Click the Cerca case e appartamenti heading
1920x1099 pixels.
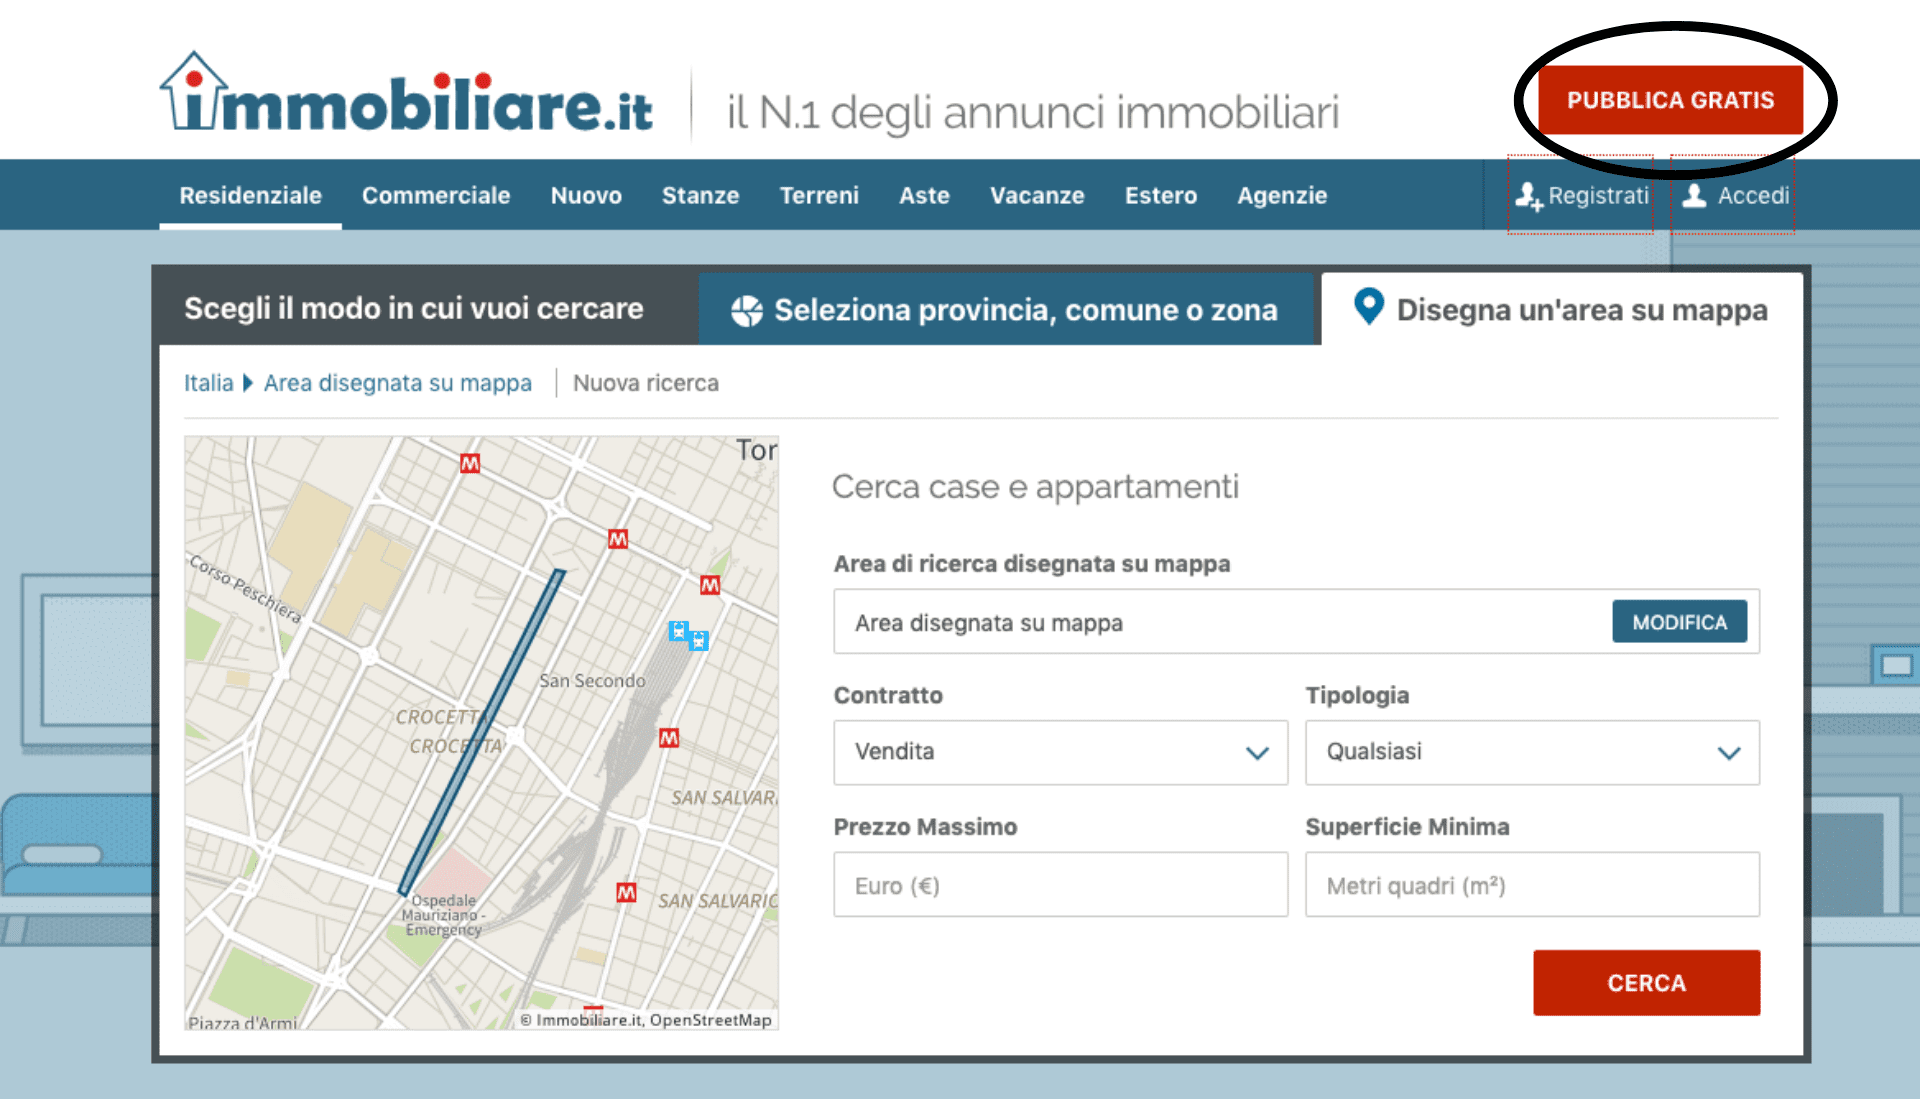(x=1035, y=487)
